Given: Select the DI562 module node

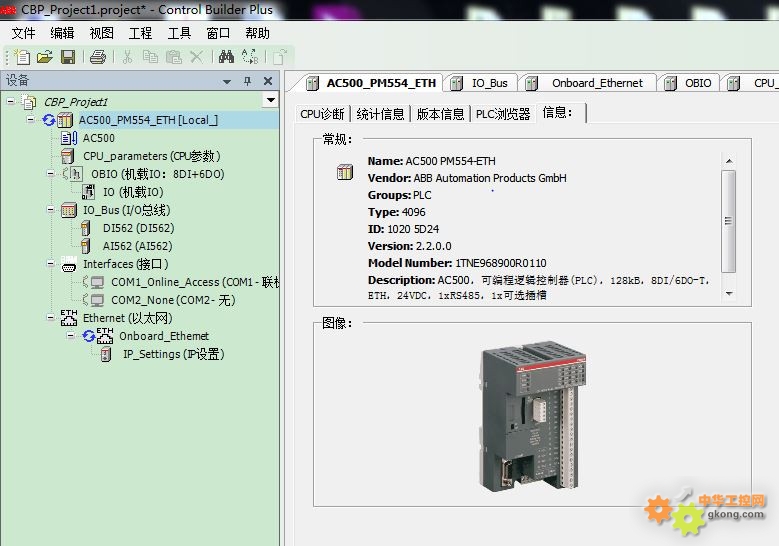Looking at the screenshot, I should tap(139, 228).
